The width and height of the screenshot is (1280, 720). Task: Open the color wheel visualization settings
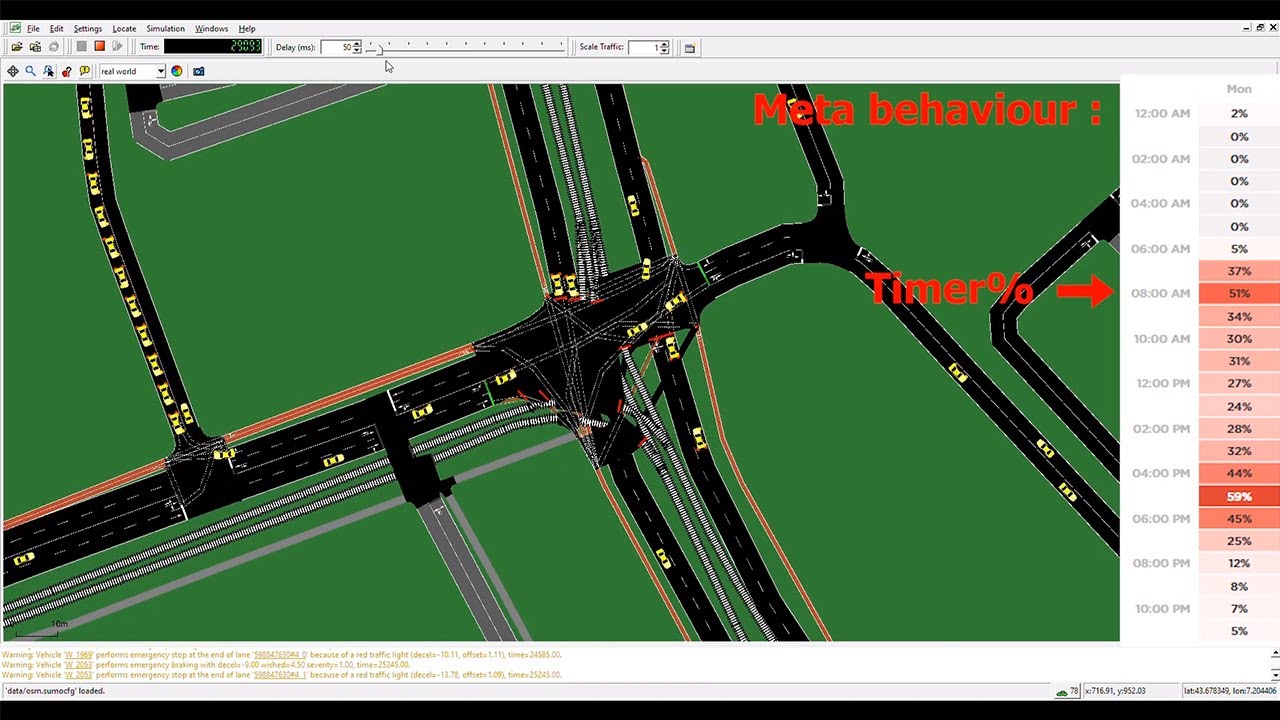click(177, 71)
